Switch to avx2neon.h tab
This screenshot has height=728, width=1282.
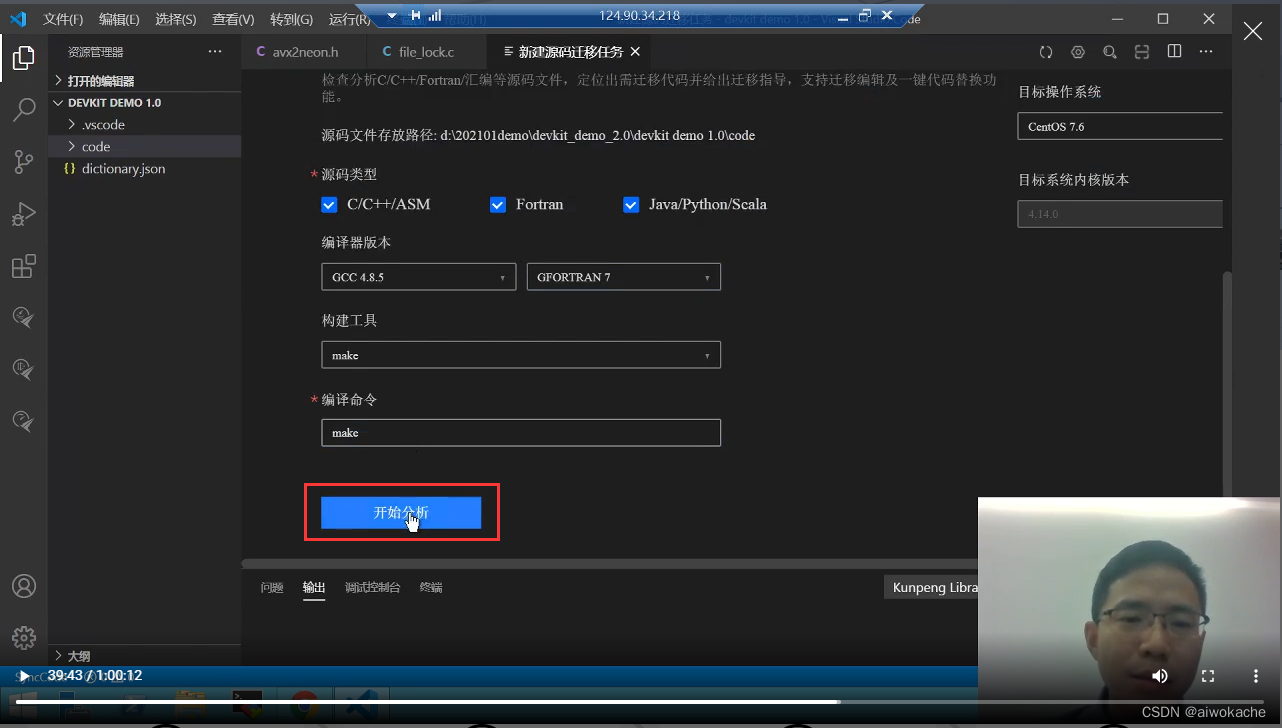(304, 52)
